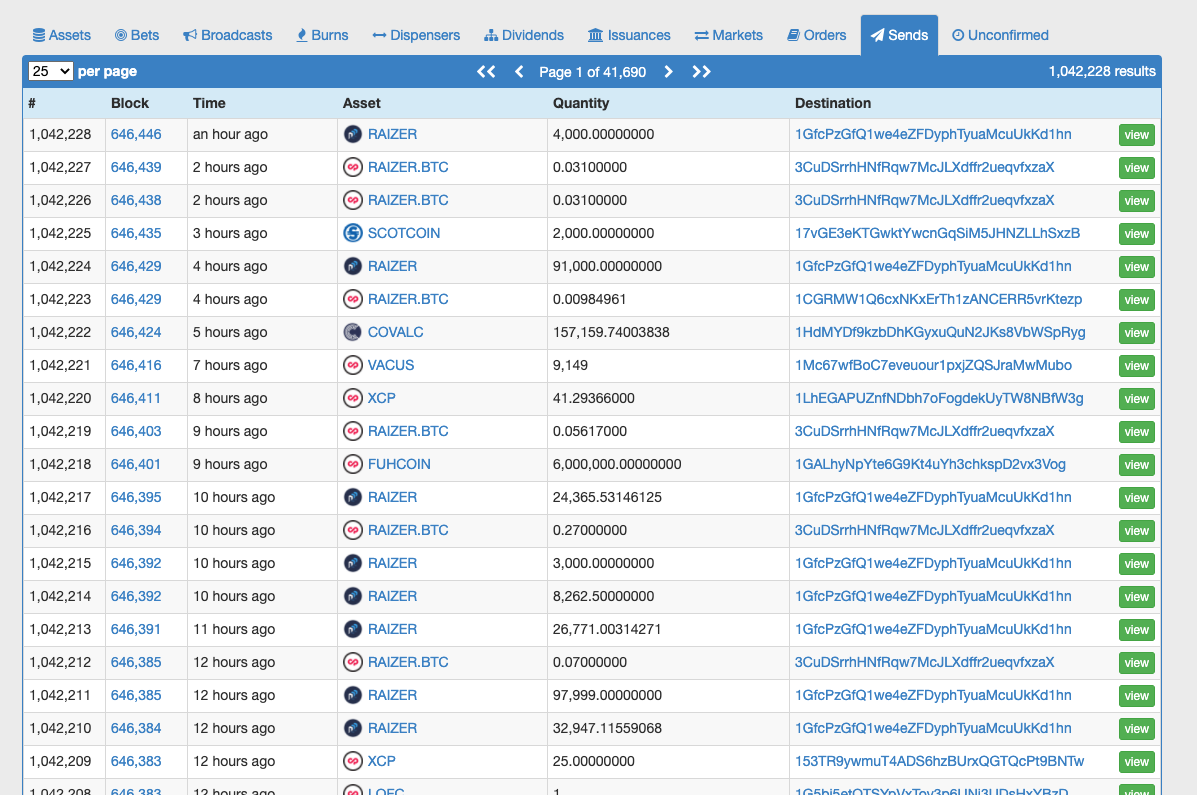Click quantity 157,159.74003838
The width and height of the screenshot is (1197, 795).
[x=611, y=332]
